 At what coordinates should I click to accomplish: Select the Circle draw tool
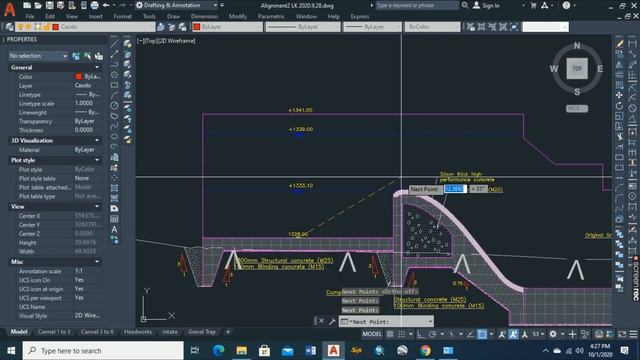pos(115,105)
